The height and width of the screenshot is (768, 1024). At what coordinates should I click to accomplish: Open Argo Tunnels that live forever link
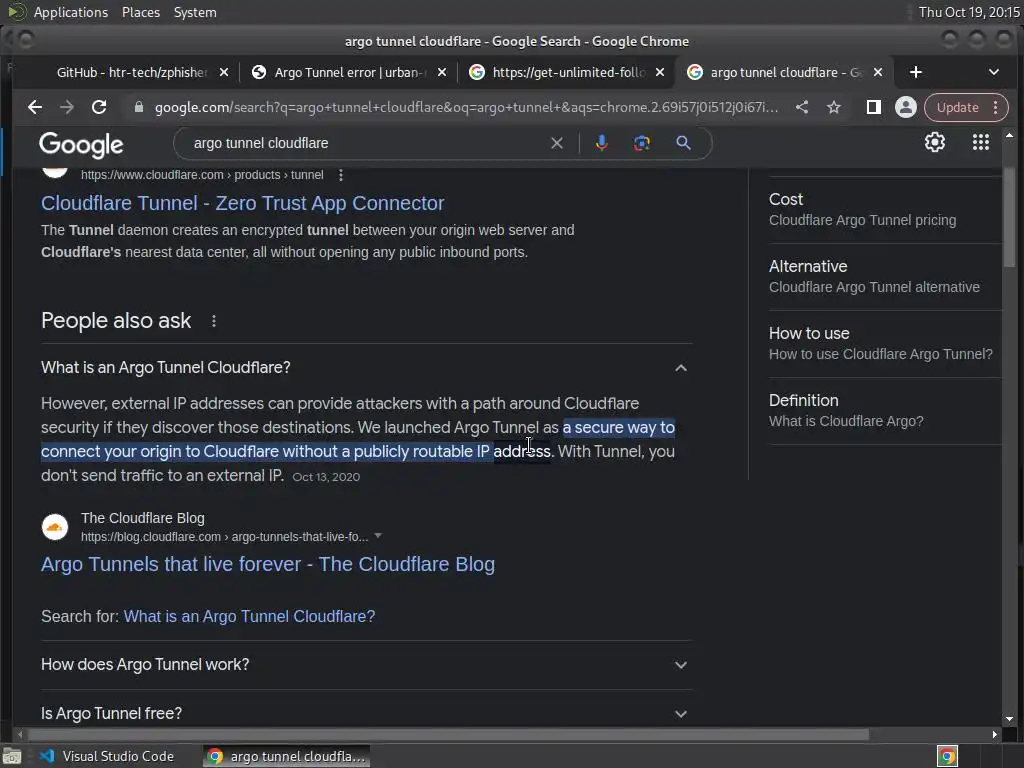coord(268,564)
